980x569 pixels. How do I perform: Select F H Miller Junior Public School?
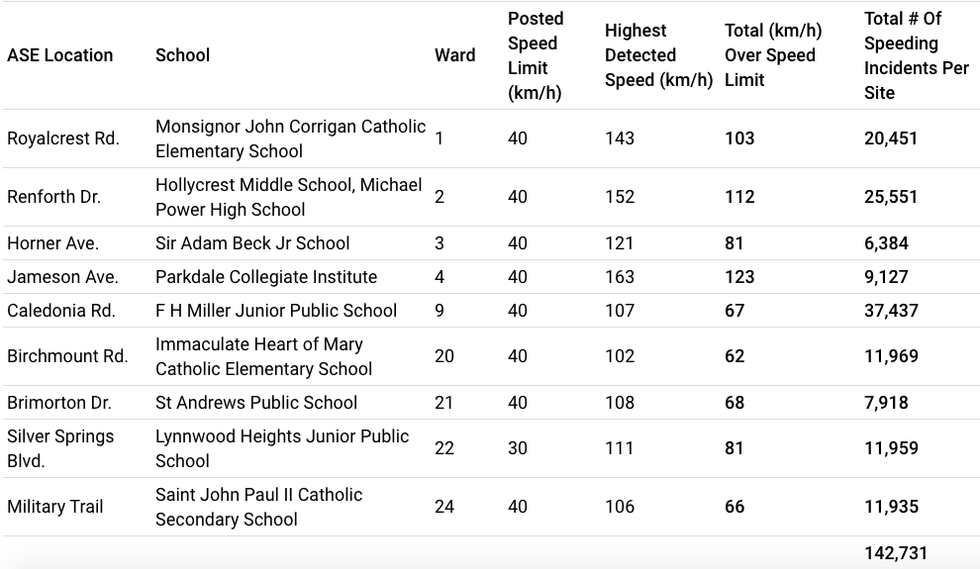[x=276, y=311]
